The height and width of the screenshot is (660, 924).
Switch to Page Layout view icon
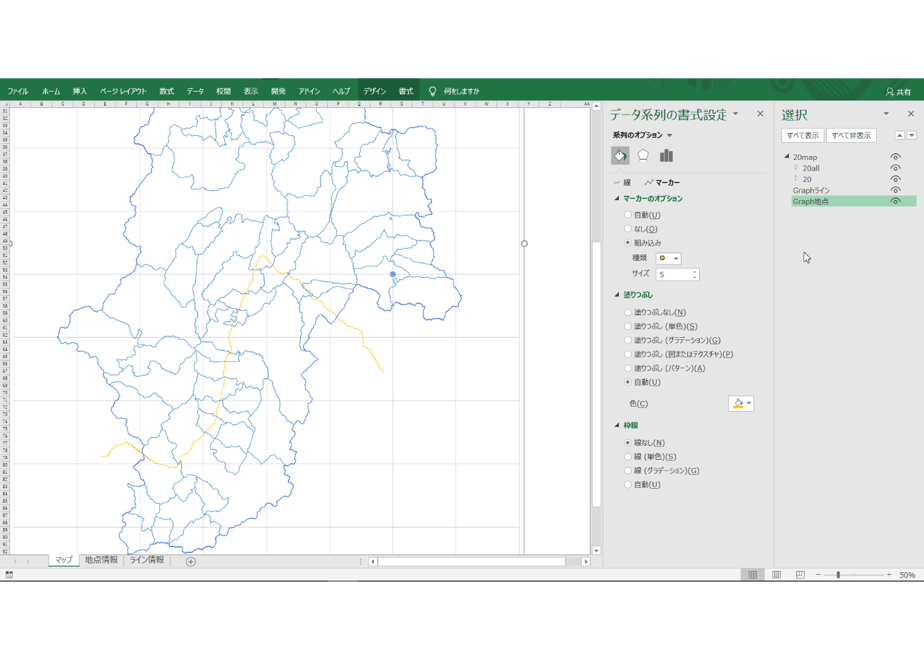tap(776, 575)
